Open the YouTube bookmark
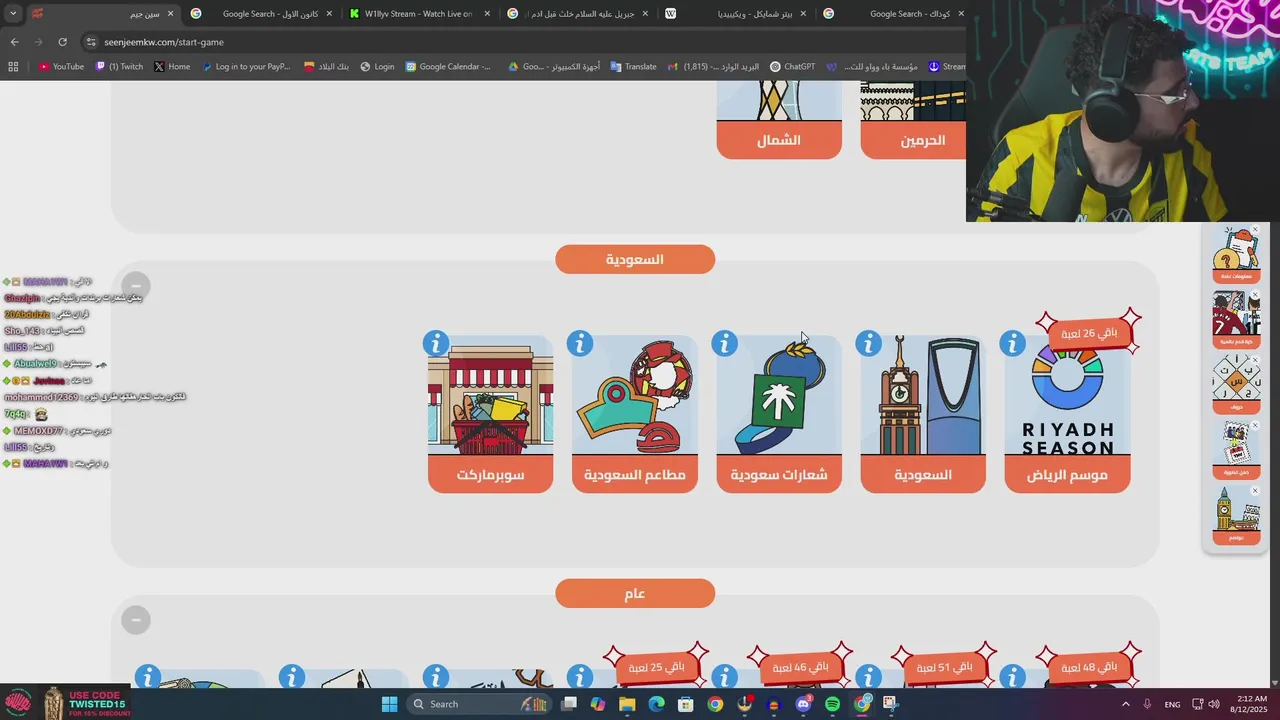Viewport: 1280px width, 720px height. (x=61, y=67)
